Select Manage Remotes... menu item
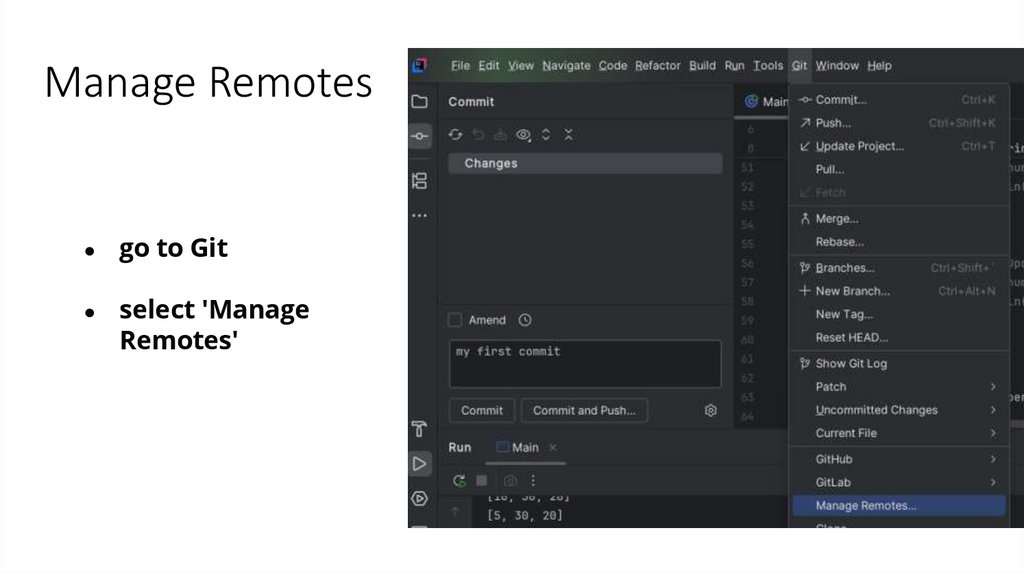Screen dimensions: 1024x574 point(899,505)
